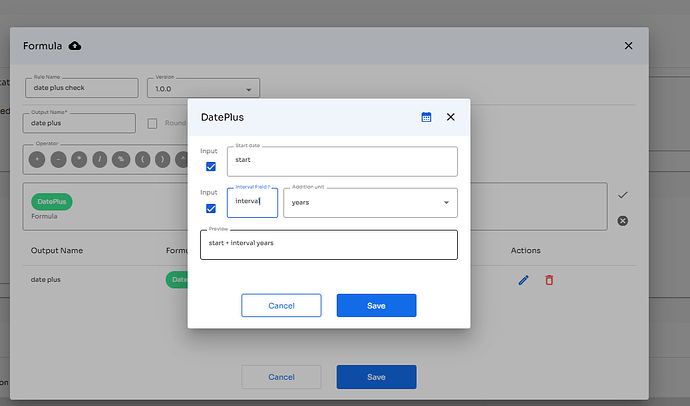Click Cancel in the DatePlus dialog
The image size is (690, 406).
click(x=281, y=306)
